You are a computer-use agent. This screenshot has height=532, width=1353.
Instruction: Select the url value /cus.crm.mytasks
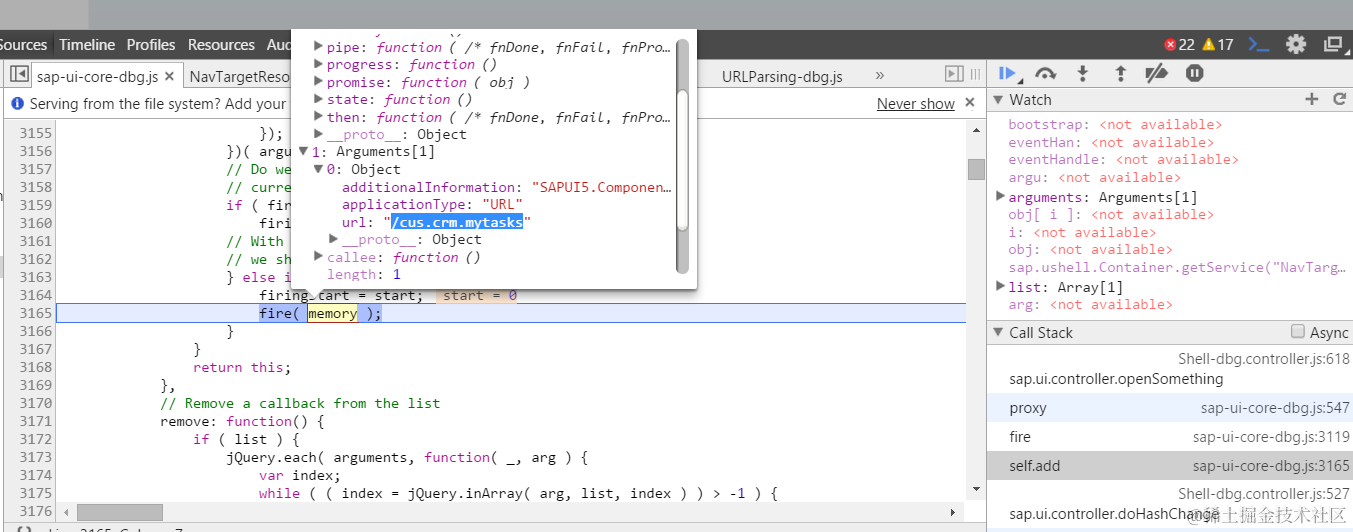click(x=457, y=222)
